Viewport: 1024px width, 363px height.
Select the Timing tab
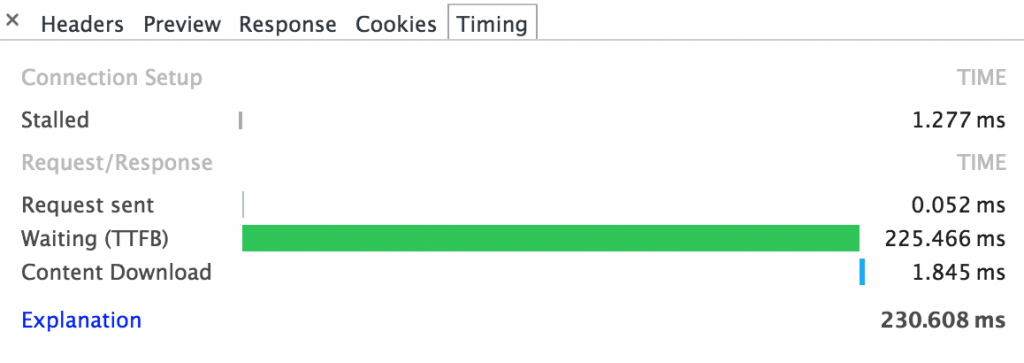click(492, 24)
